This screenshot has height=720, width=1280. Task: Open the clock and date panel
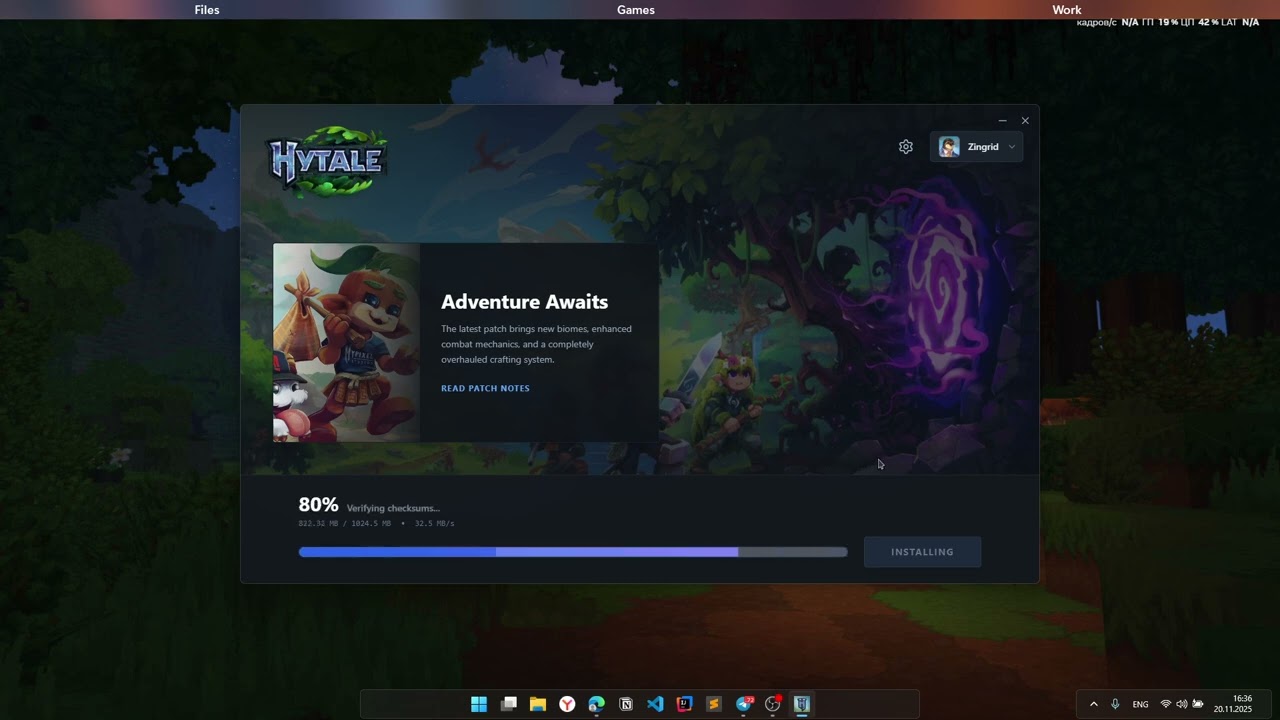click(1233, 704)
